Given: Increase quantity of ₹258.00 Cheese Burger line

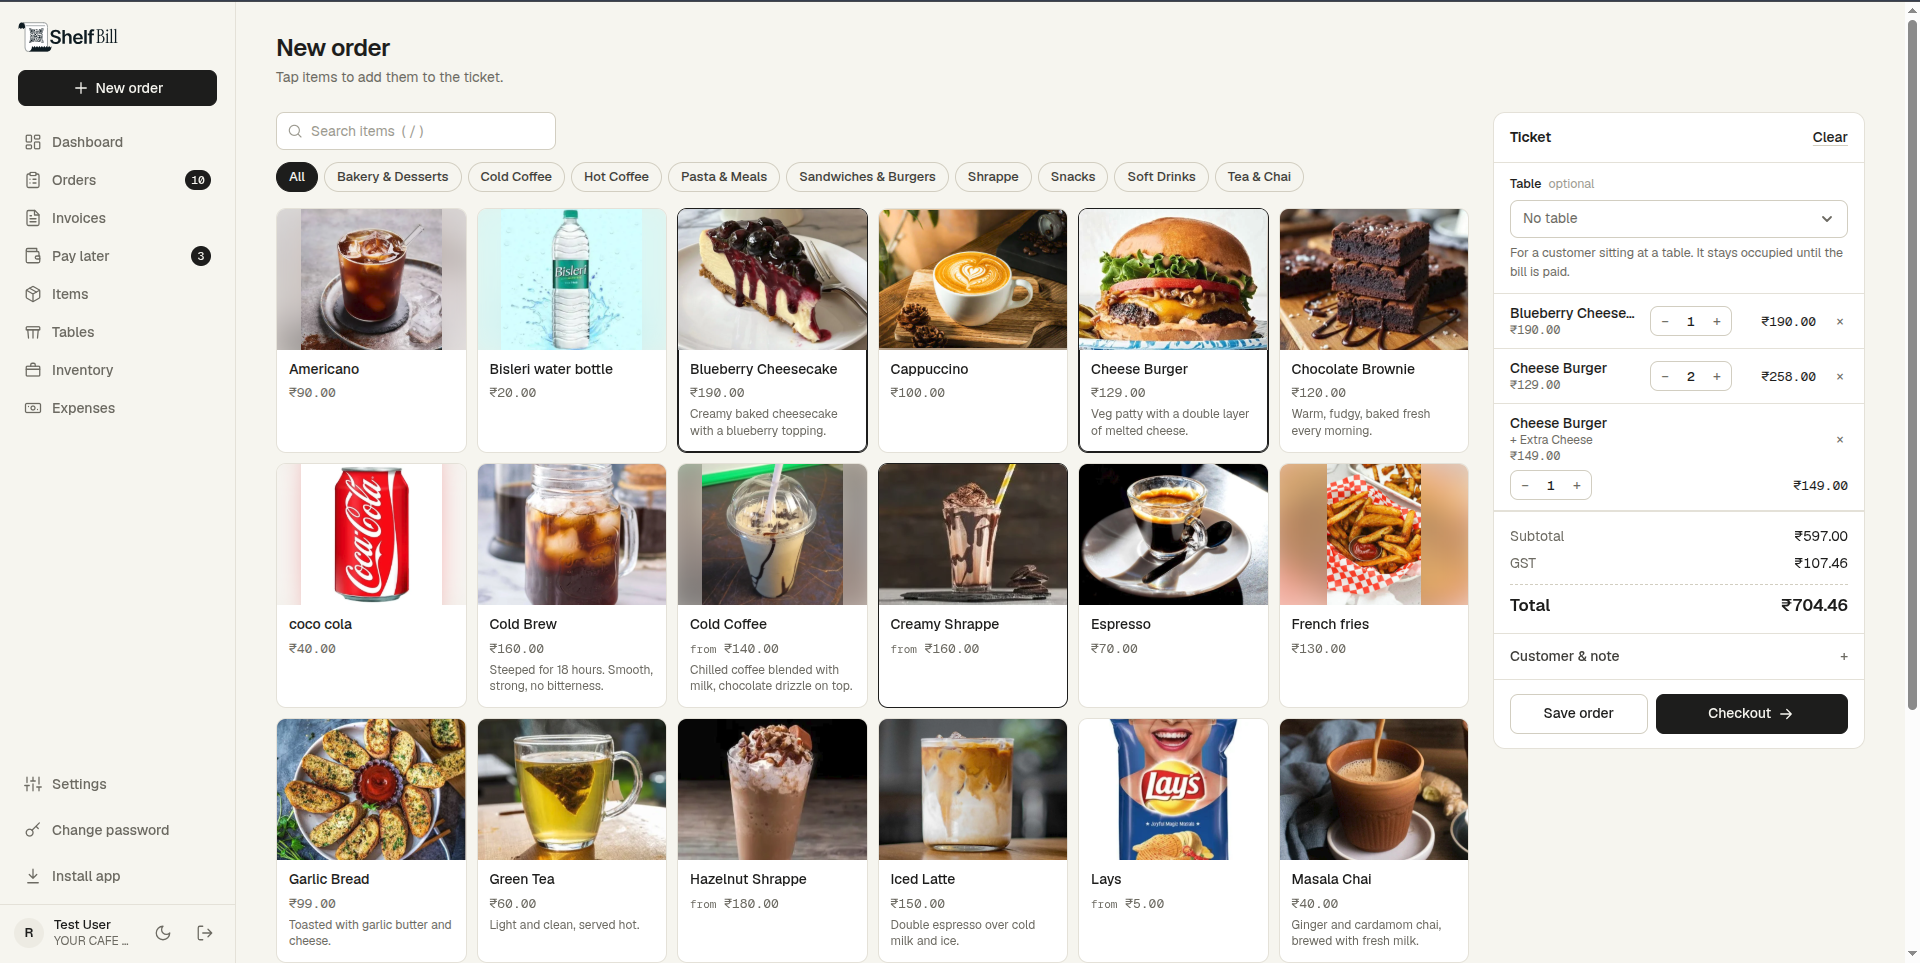Looking at the screenshot, I should point(1717,377).
